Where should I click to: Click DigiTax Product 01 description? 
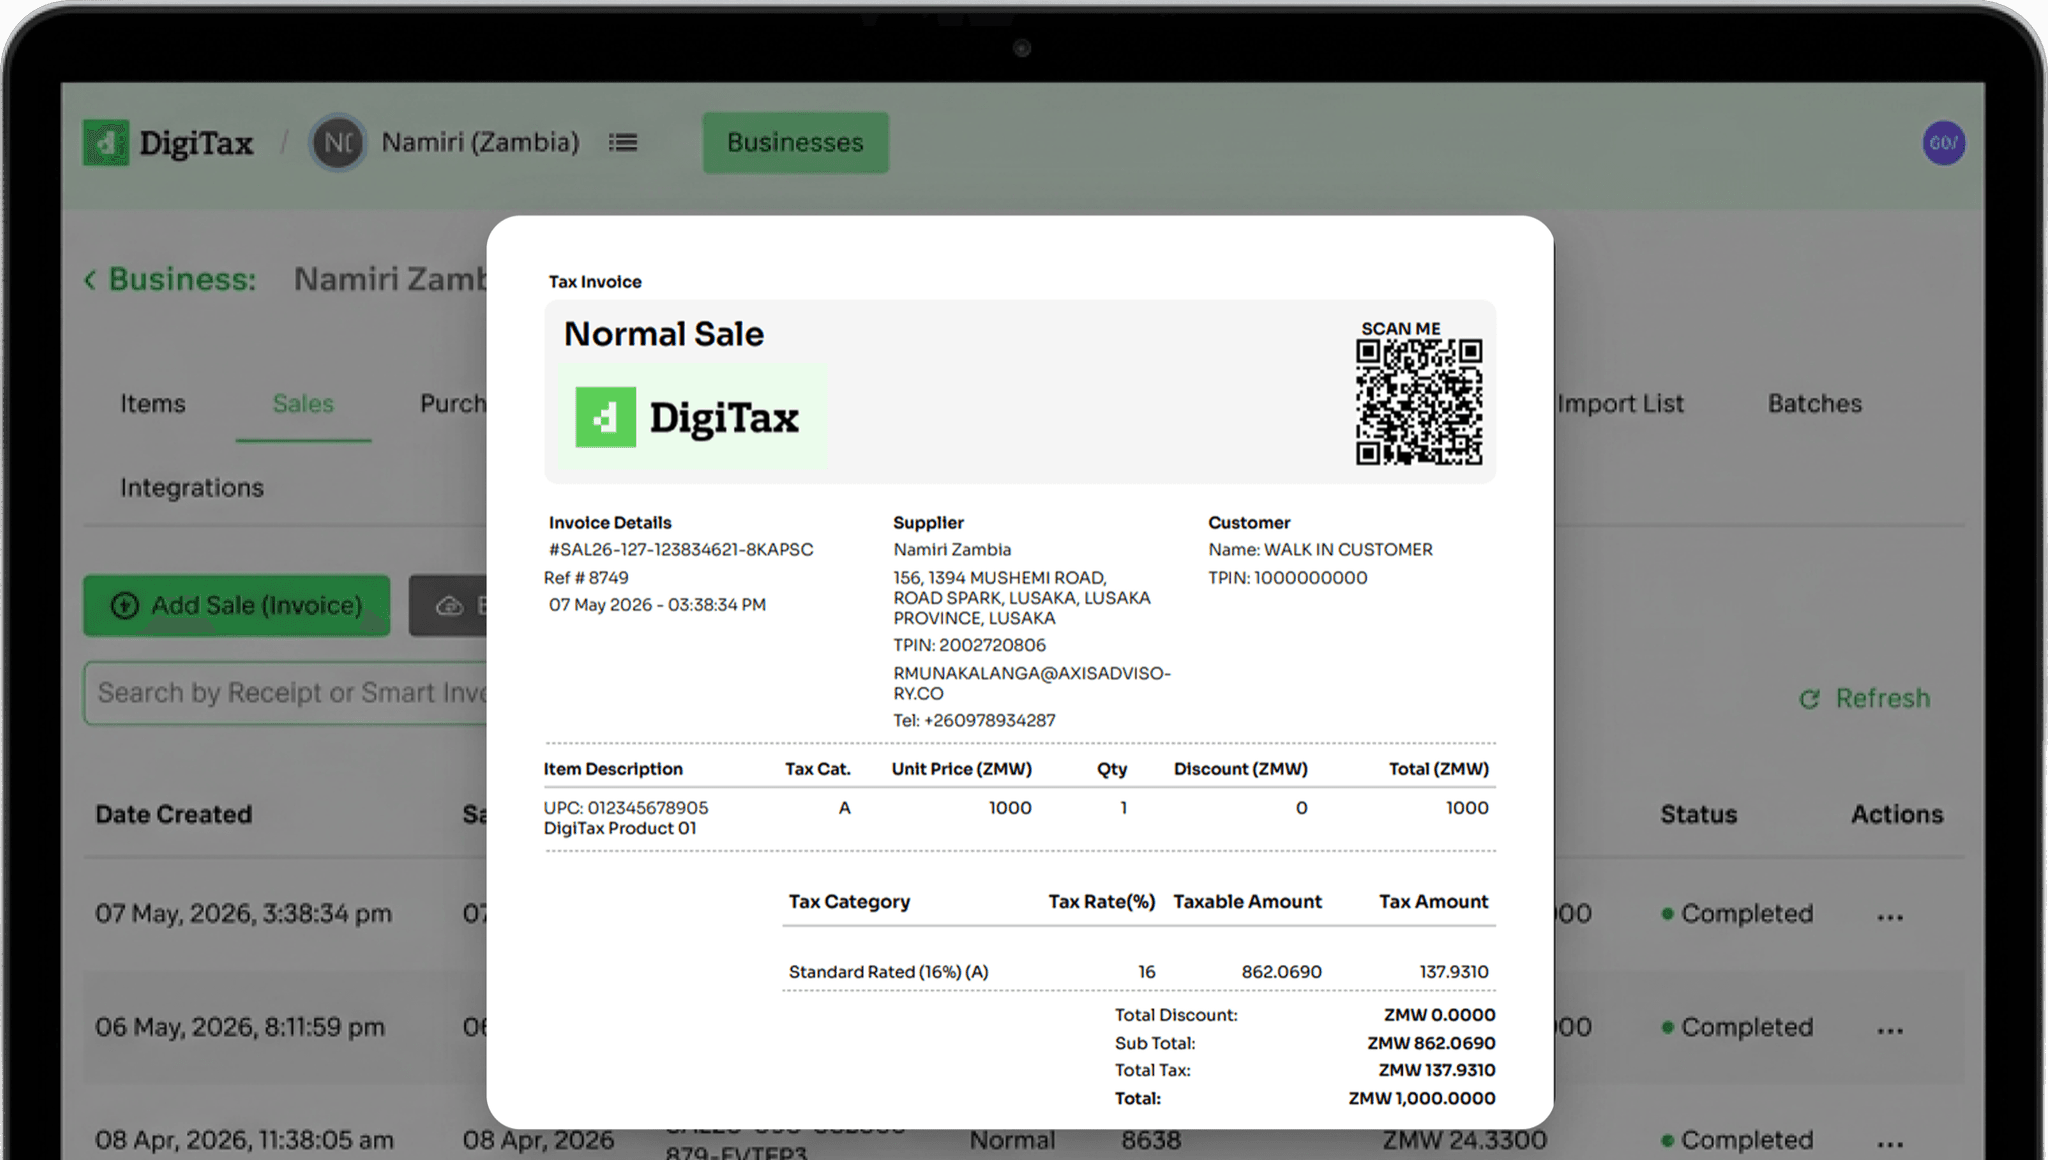tap(620, 829)
